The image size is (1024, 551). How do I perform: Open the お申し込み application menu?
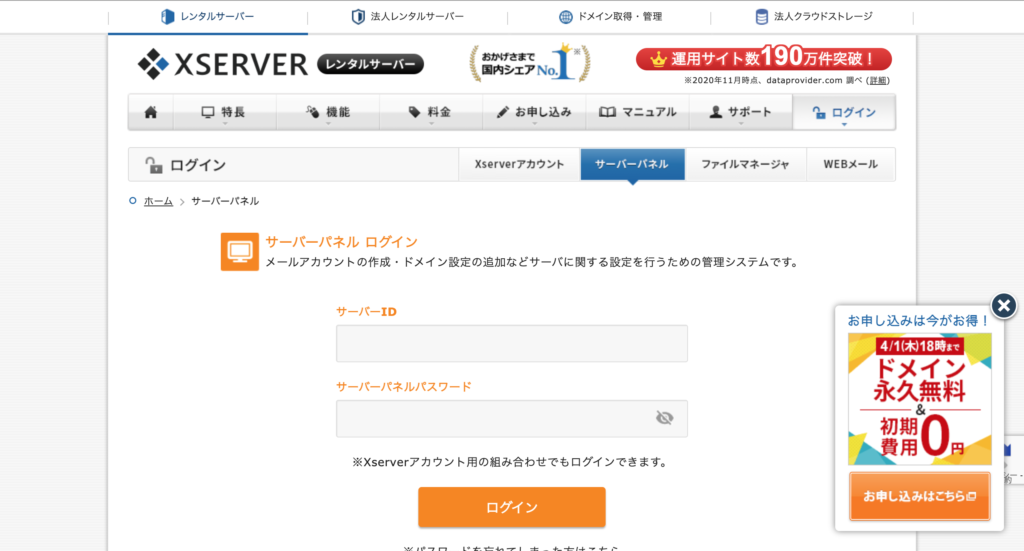pos(534,112)
